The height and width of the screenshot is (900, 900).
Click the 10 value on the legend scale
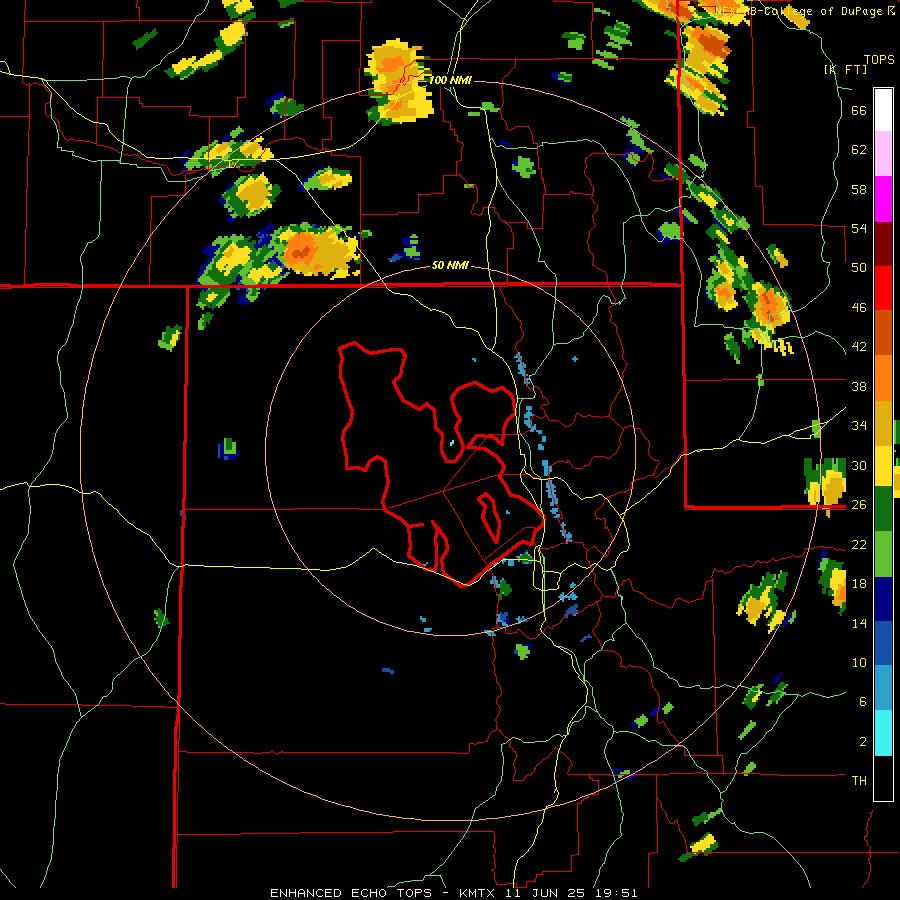click(859, 662)
